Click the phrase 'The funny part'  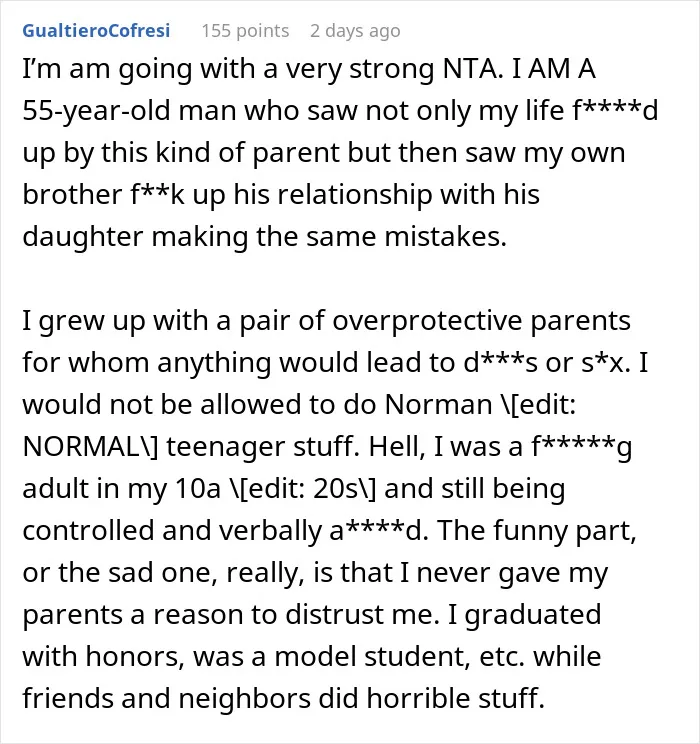point(536,530)
